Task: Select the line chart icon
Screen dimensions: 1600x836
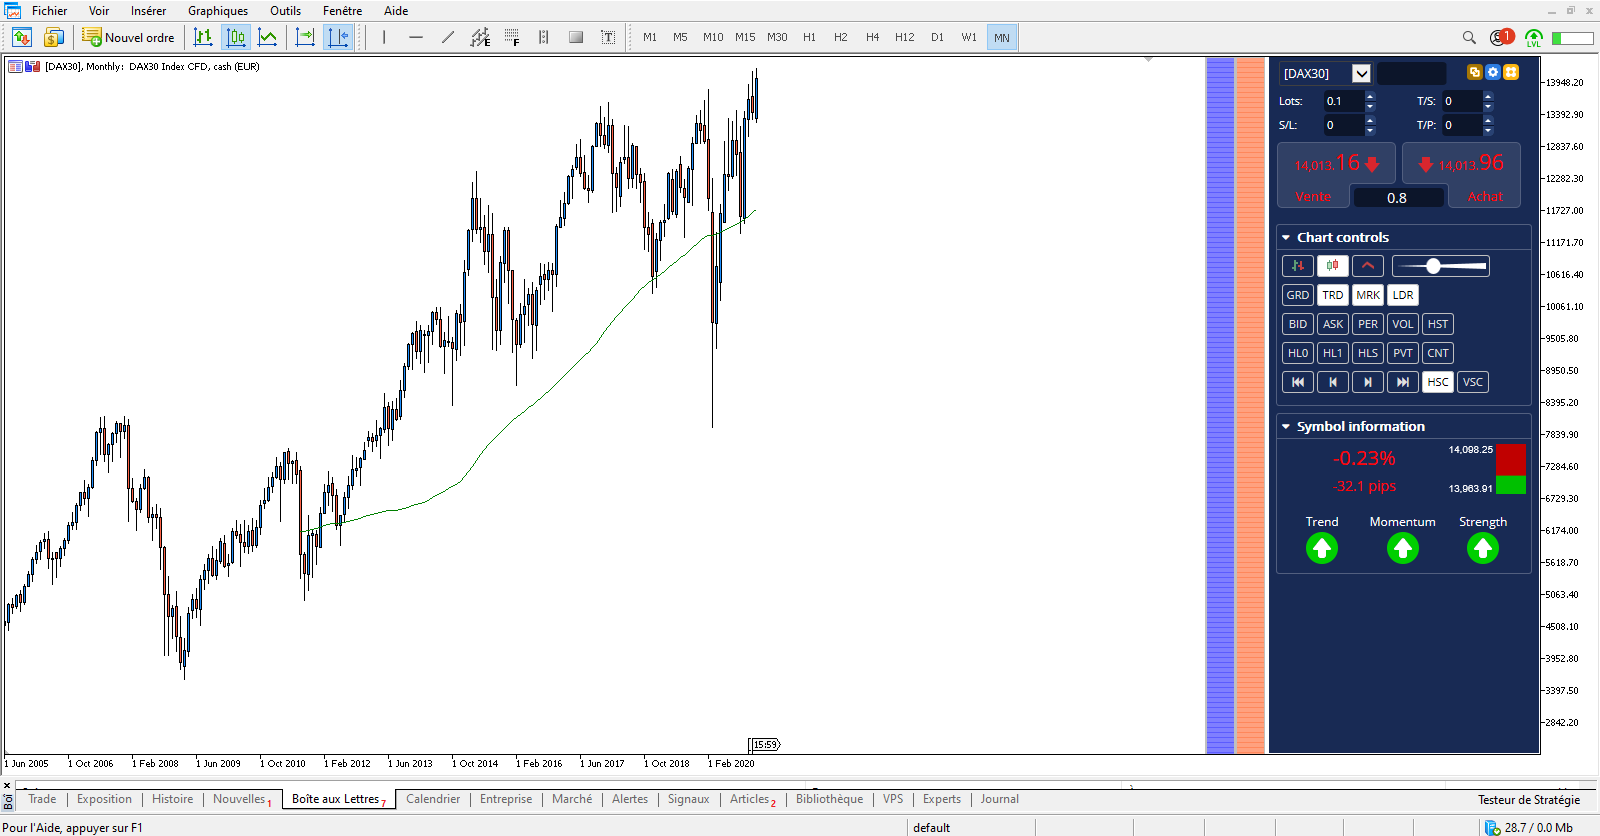Action: tap(268, 38)
